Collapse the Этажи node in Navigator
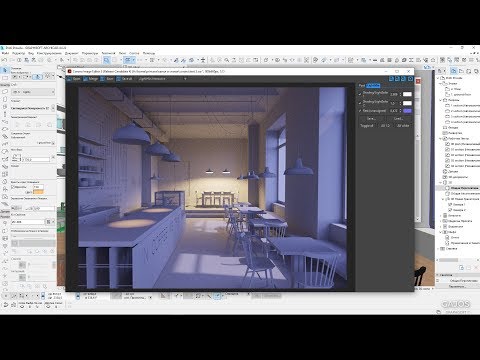Image resolution: width=480 pixels, height=360 pixels. tap(441, 83)
